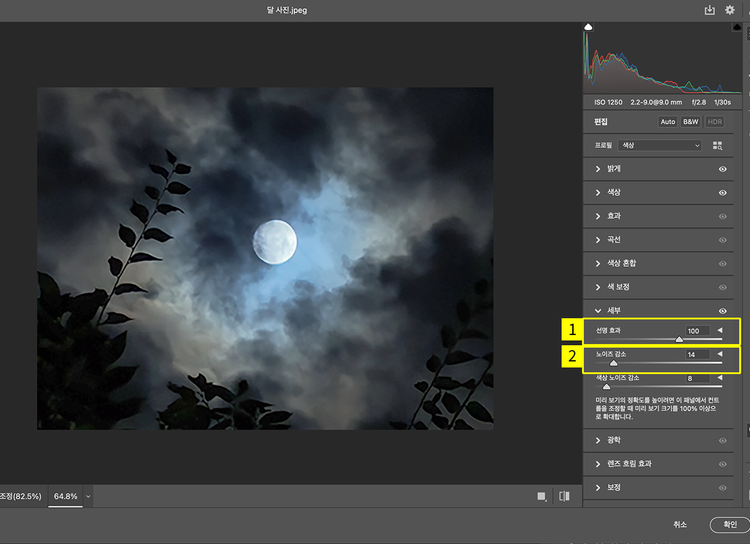Click the save image icon at top right
This screenshot has height=544, width=750.
coord(710,10)
